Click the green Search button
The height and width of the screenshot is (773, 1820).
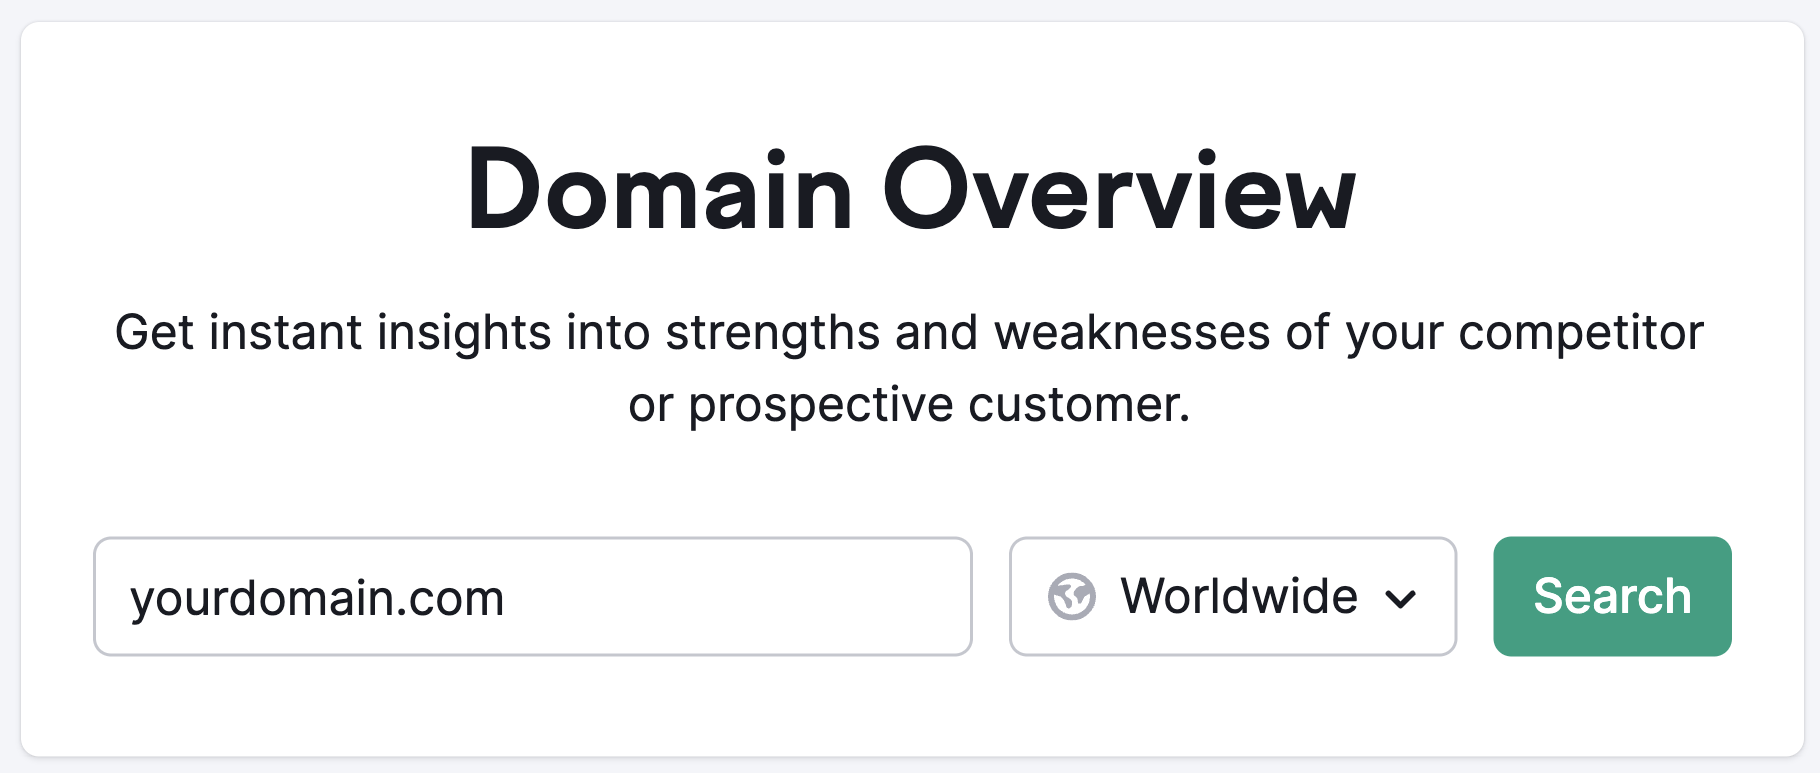point(1612,597)
